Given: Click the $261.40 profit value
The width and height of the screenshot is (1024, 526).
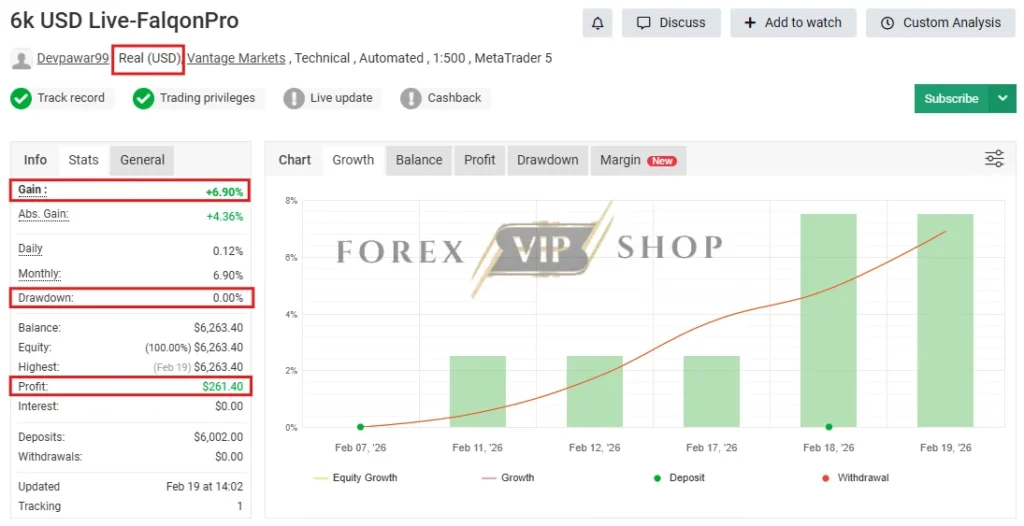Looking at the screenshot, I should coord(222,386).
